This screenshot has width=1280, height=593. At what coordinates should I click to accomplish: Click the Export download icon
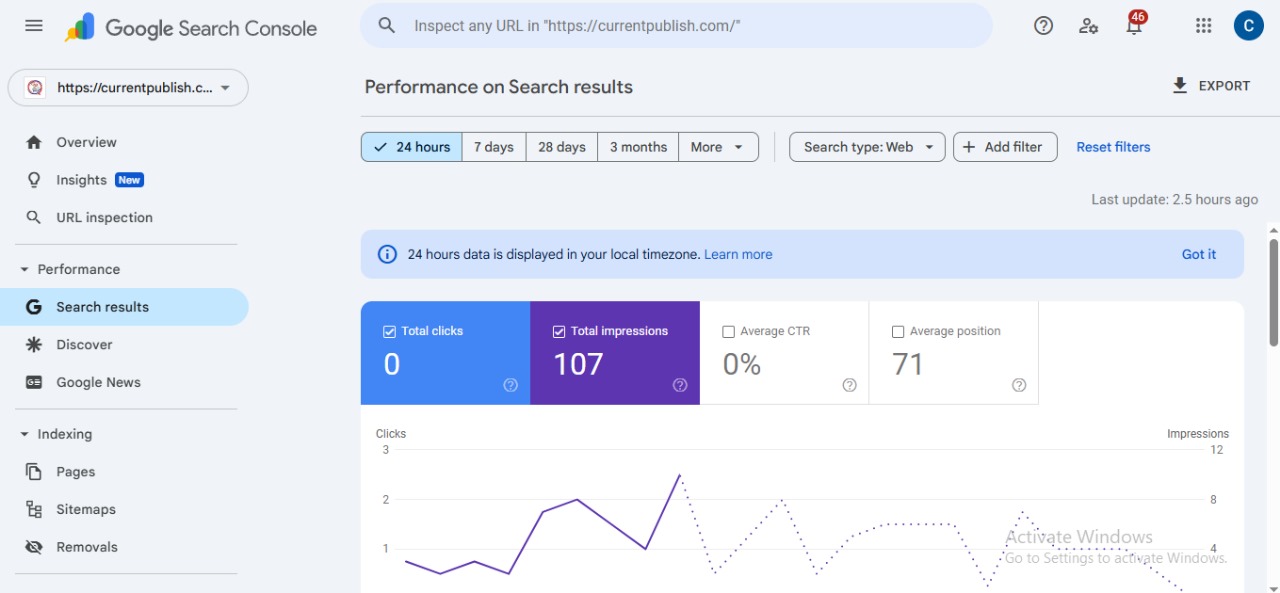(x=1180, y=86)
